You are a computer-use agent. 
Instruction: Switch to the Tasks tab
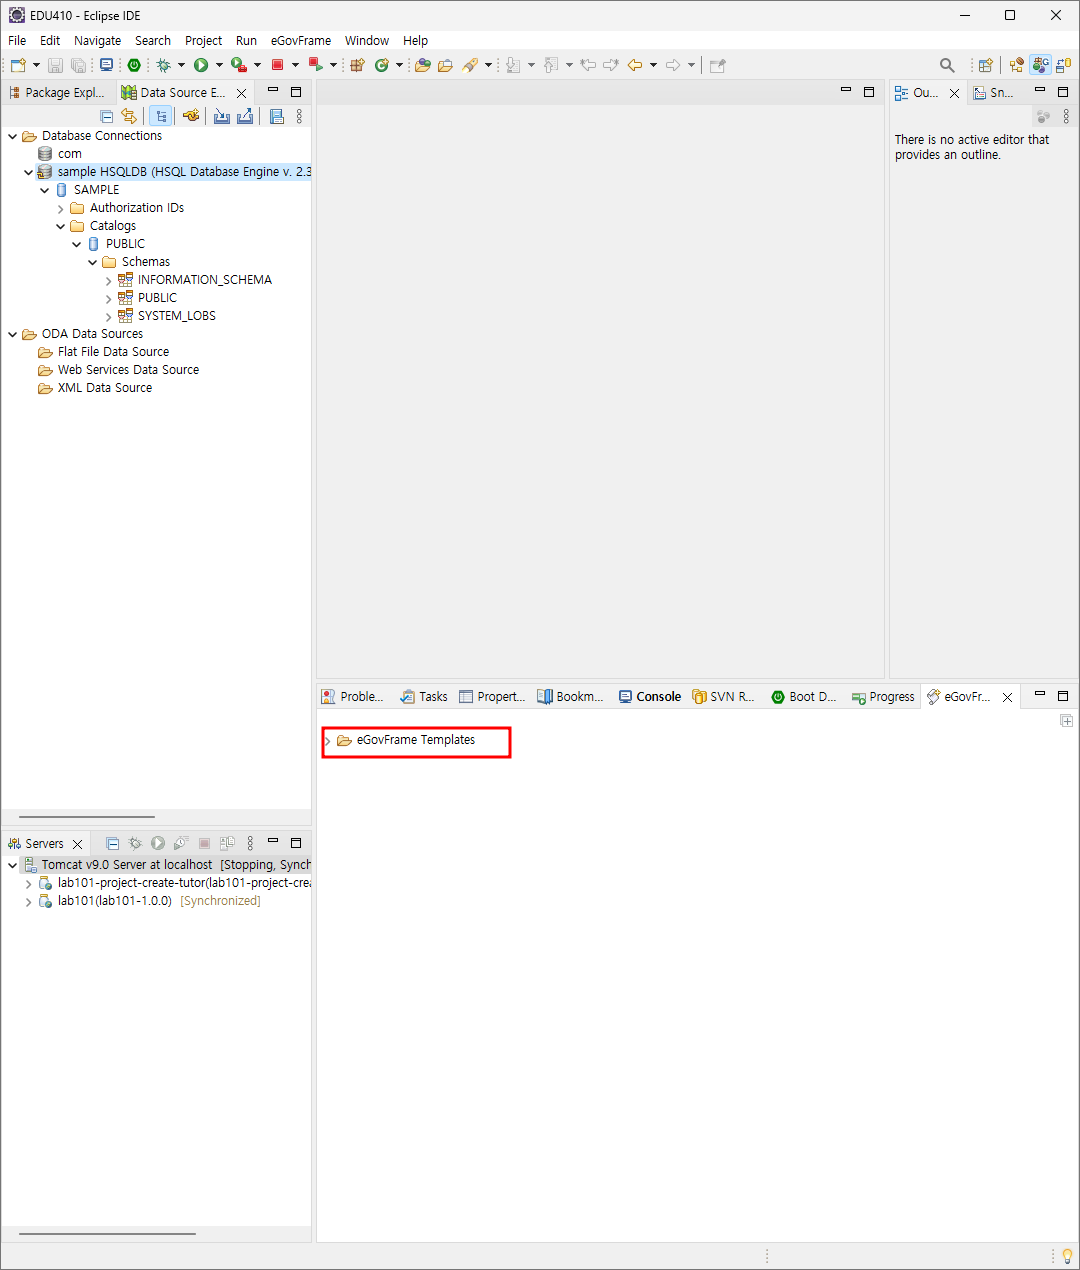(424, 697)
